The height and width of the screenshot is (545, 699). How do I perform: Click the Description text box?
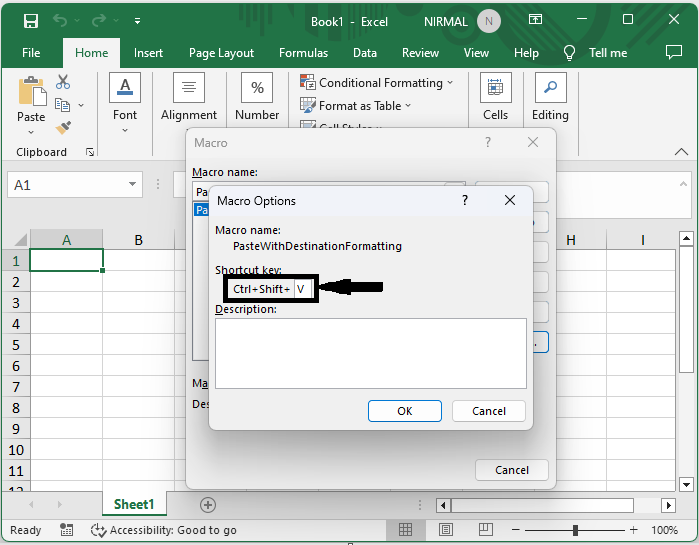pos(370,353)
